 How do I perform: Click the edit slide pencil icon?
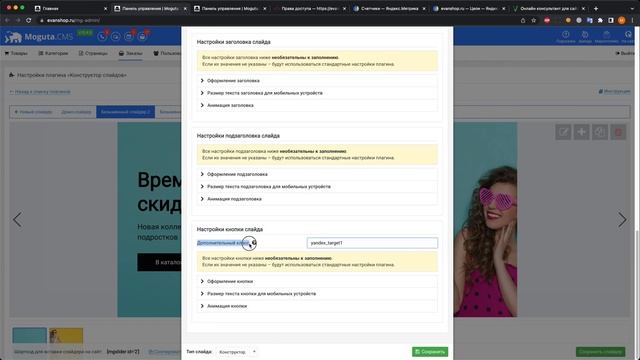563,132
